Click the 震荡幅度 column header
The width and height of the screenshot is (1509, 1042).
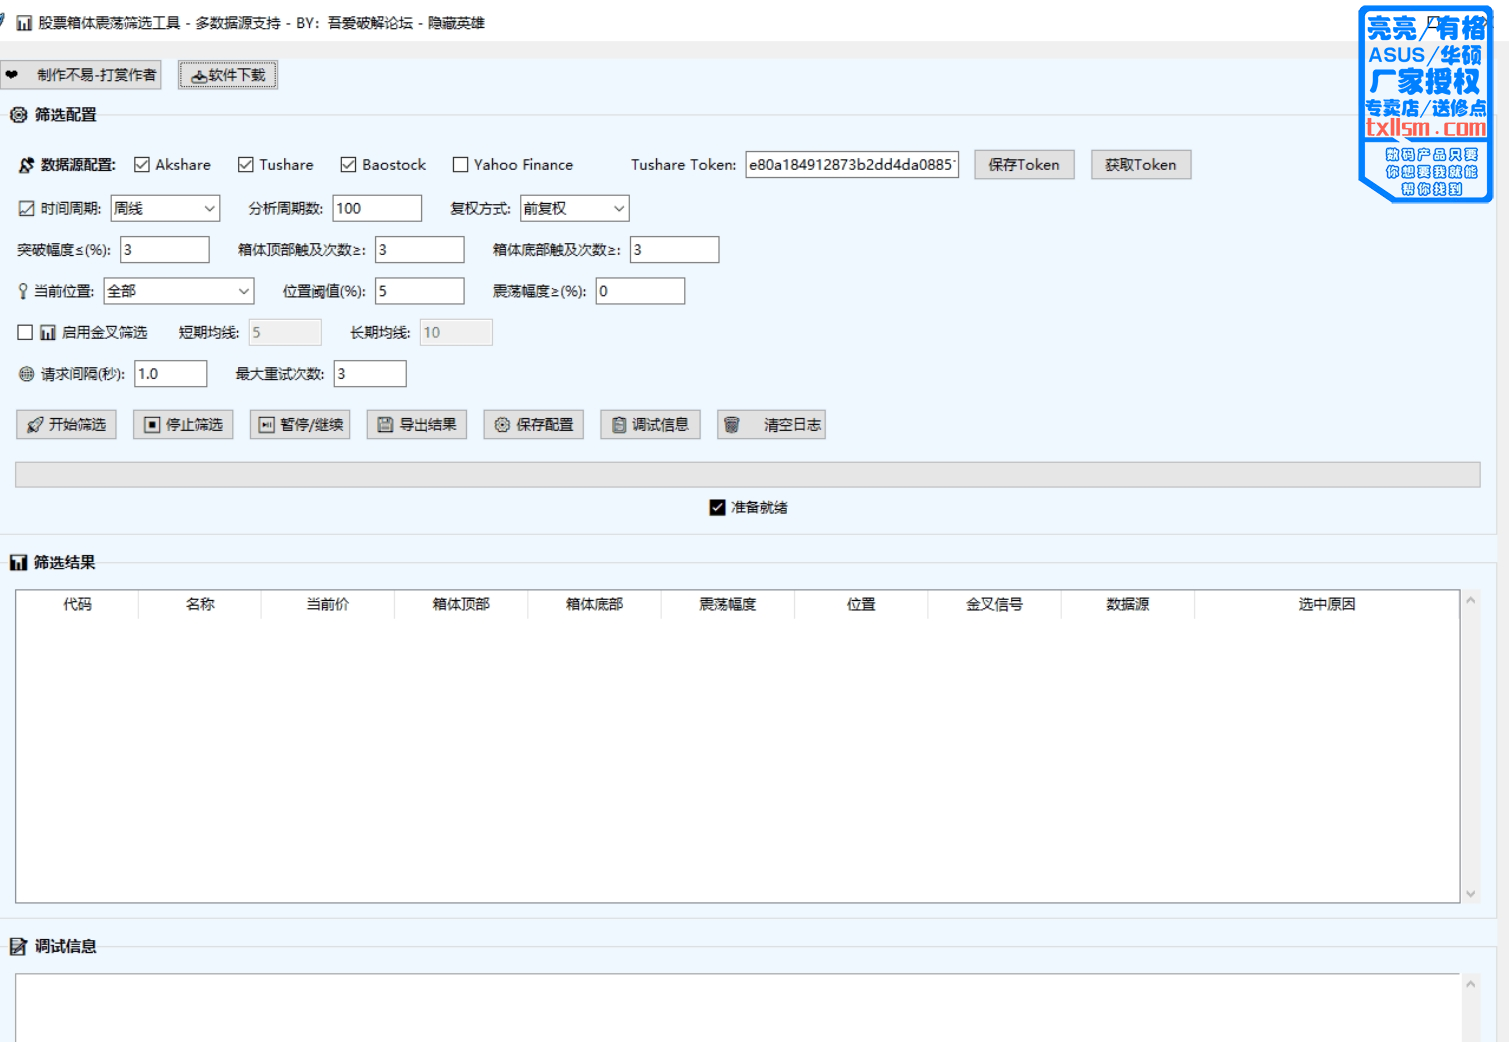[x=727, y=604]
